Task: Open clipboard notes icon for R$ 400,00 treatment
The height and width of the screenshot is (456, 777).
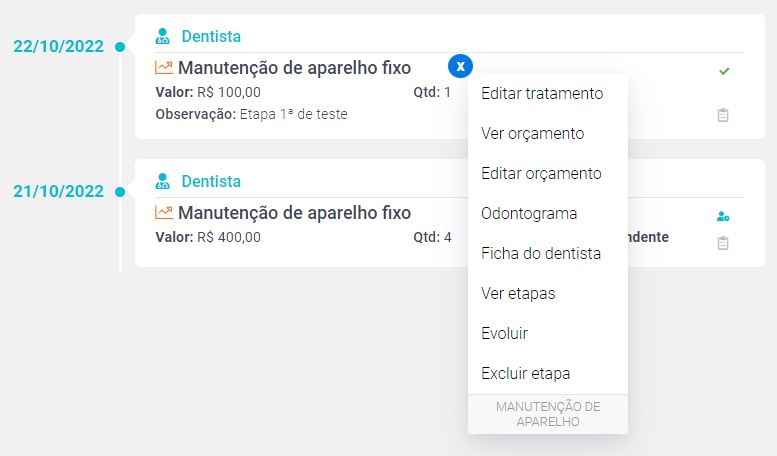Action: [x=723, y=243]
